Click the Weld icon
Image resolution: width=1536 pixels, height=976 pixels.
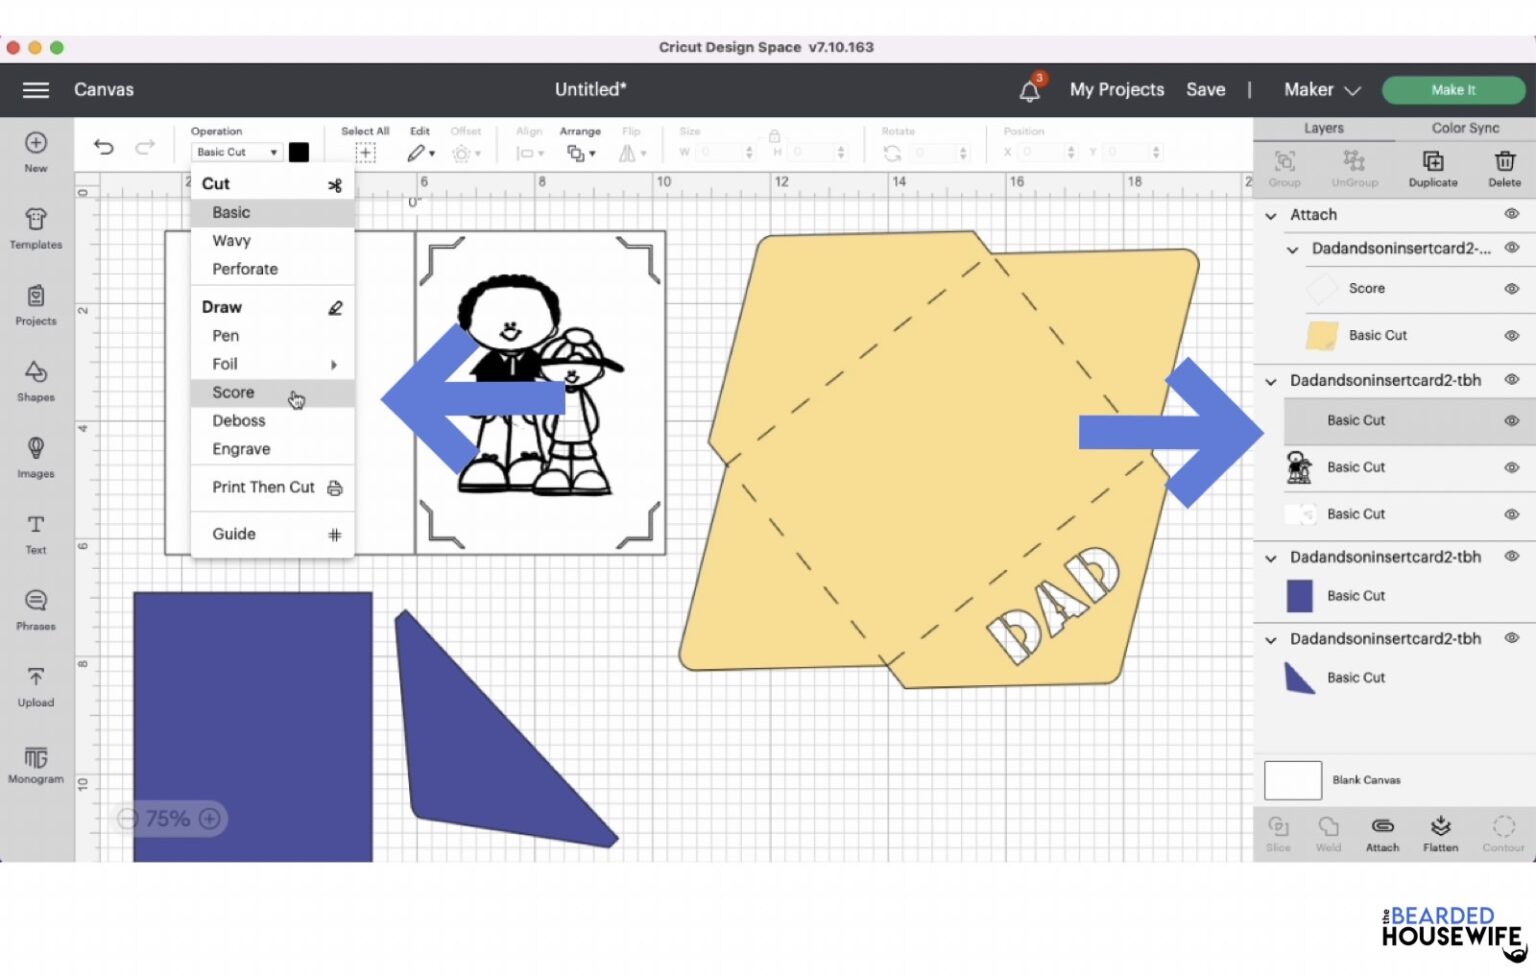click(x=1328, y=828)
